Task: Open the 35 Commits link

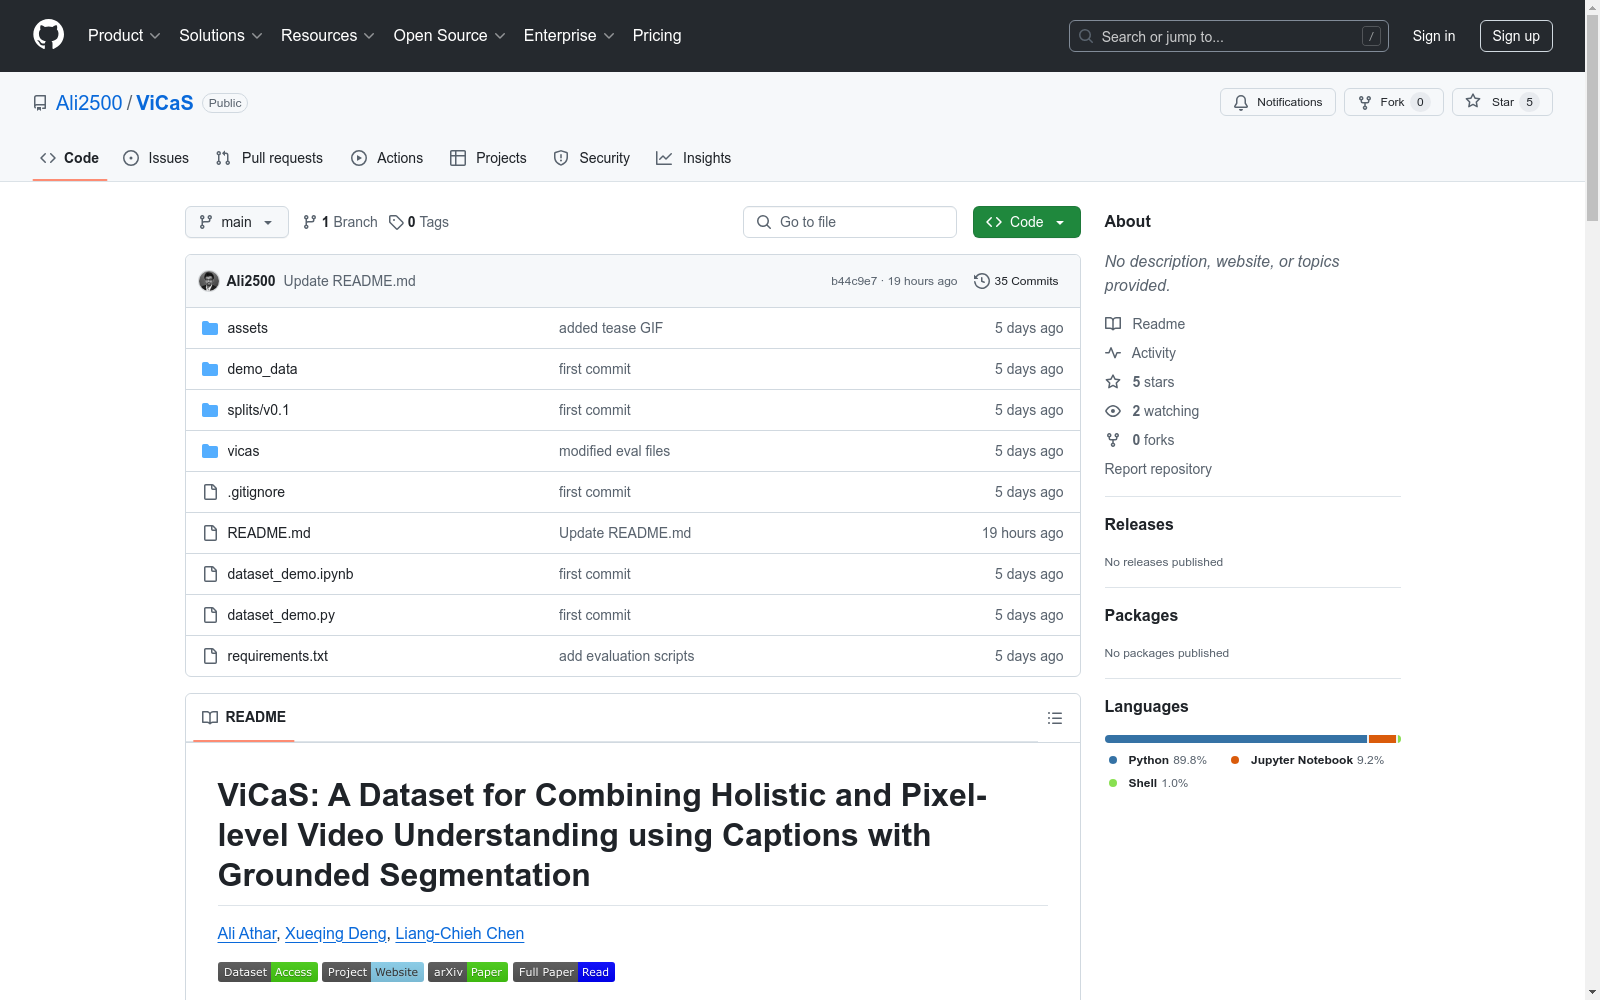Action: click(x=1016, y=281)
